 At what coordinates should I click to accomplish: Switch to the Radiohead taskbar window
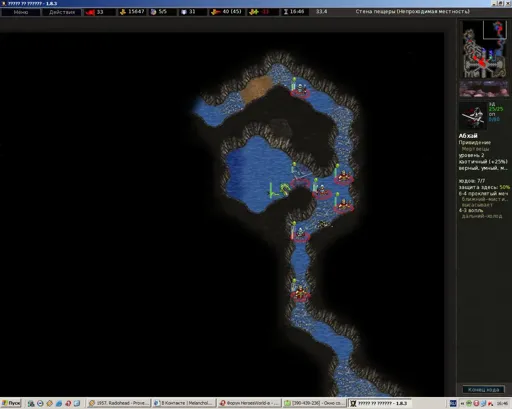coord(119,403)
